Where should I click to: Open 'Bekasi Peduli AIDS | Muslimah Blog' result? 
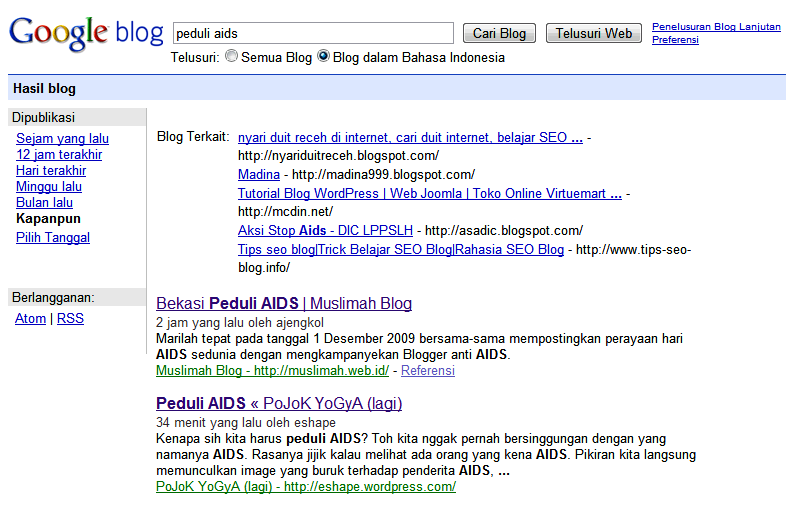284,304
